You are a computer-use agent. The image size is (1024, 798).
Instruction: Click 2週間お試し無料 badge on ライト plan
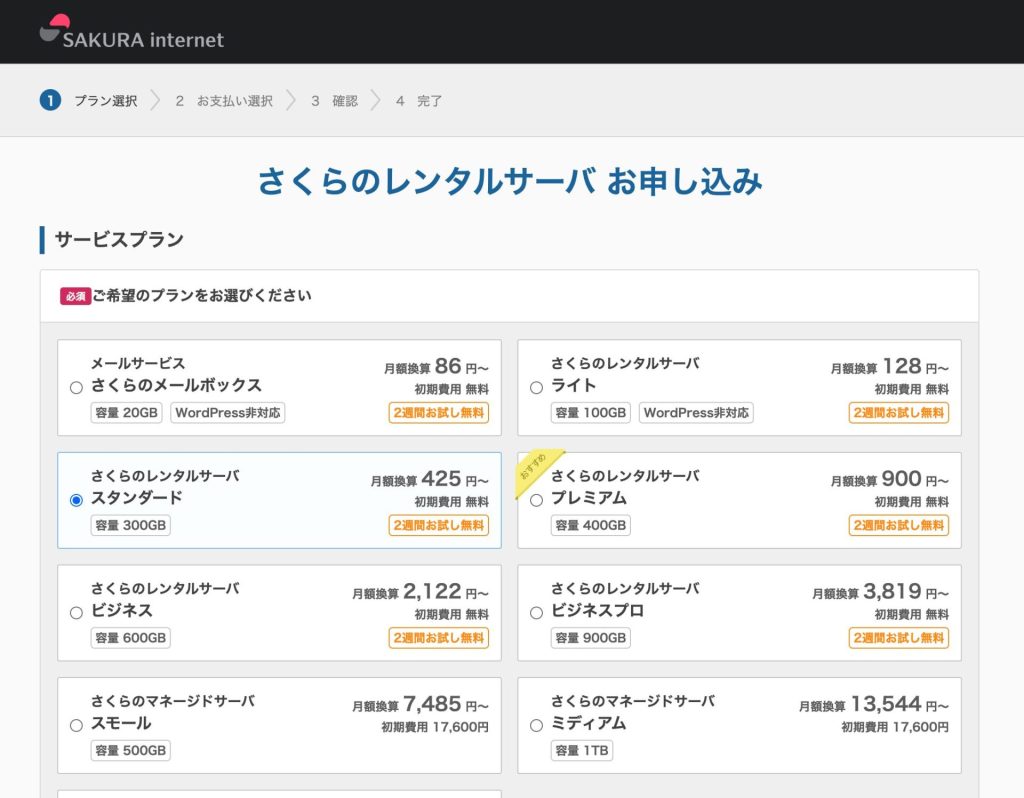(898, 412)
